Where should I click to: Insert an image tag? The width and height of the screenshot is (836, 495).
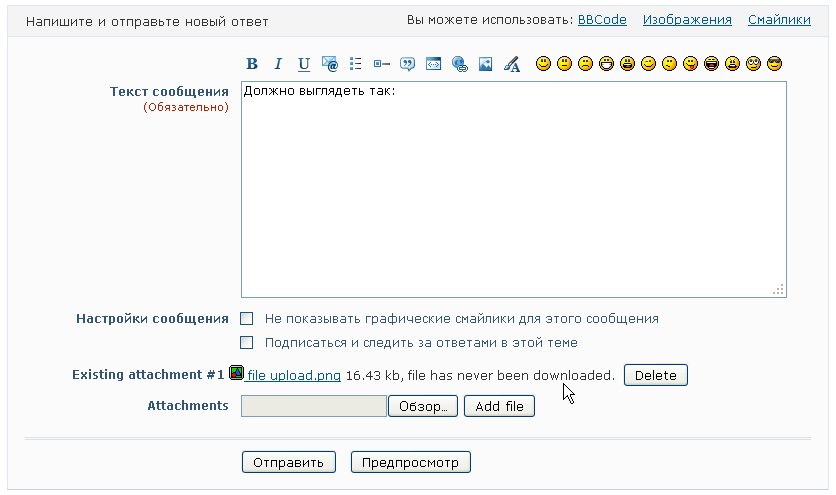pyautogui.click(x=486, y=64)
